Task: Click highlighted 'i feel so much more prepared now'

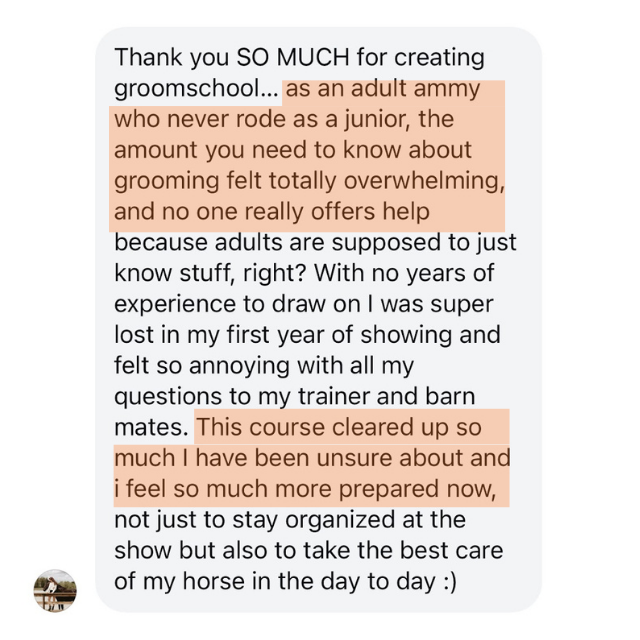Action: click(303, 489)
